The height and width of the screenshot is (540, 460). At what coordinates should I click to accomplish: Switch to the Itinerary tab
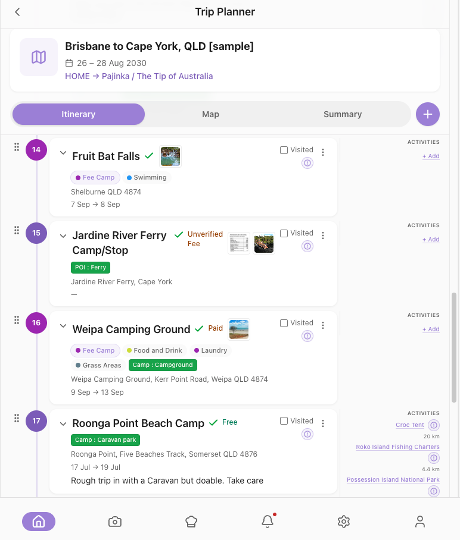click(x=79, y=114)
